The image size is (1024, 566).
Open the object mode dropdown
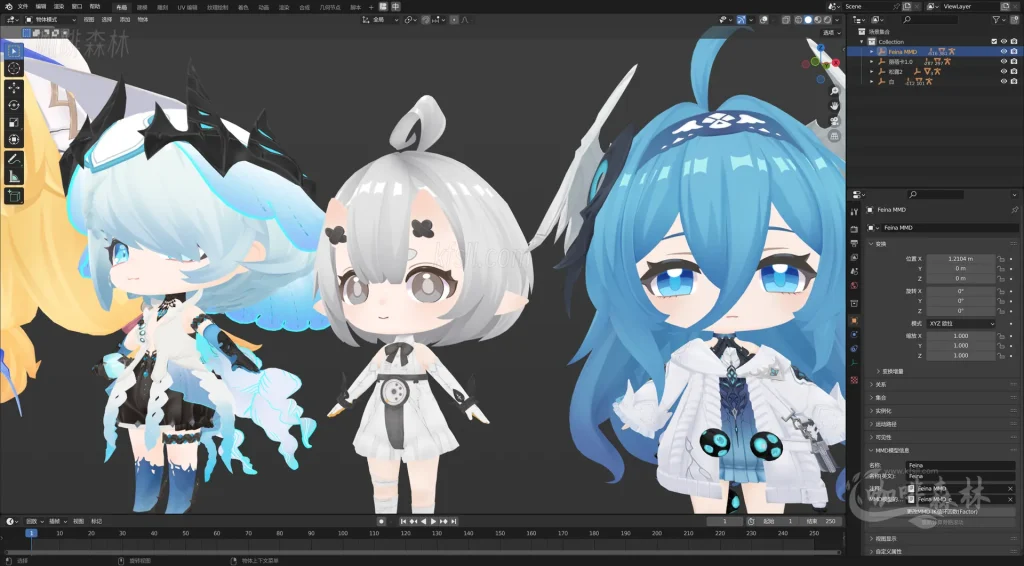(50, 20)
